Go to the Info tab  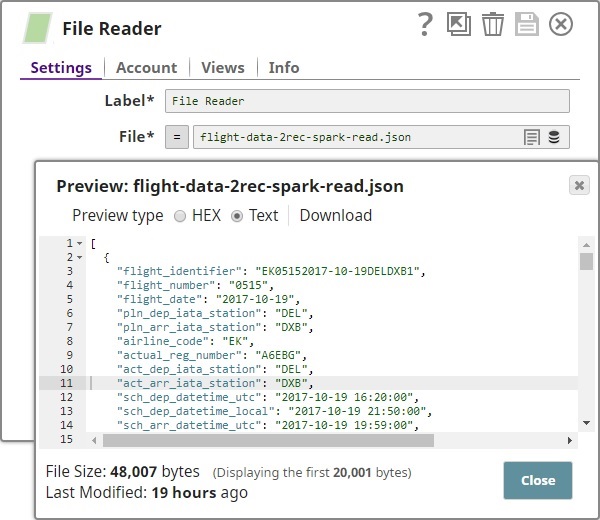click(x=284, y=68)
